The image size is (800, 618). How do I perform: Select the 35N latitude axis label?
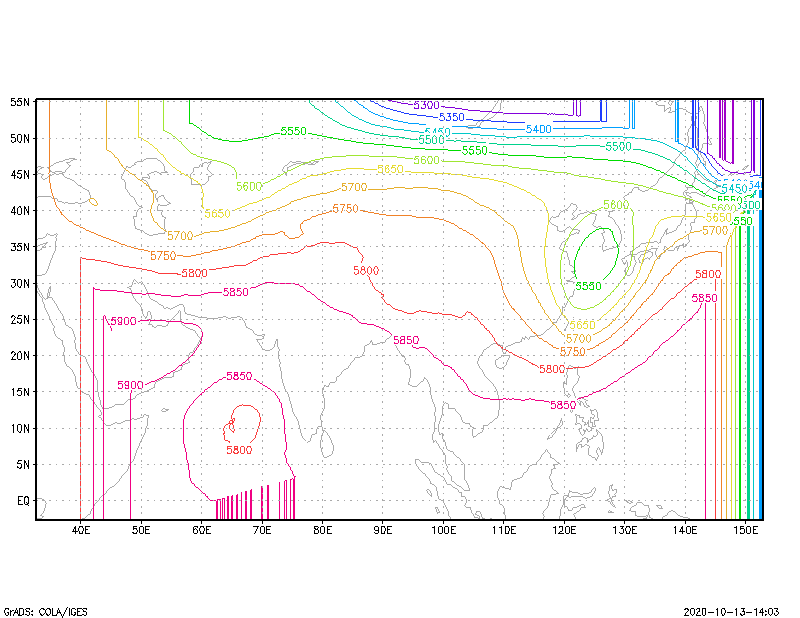click(20, 247)
